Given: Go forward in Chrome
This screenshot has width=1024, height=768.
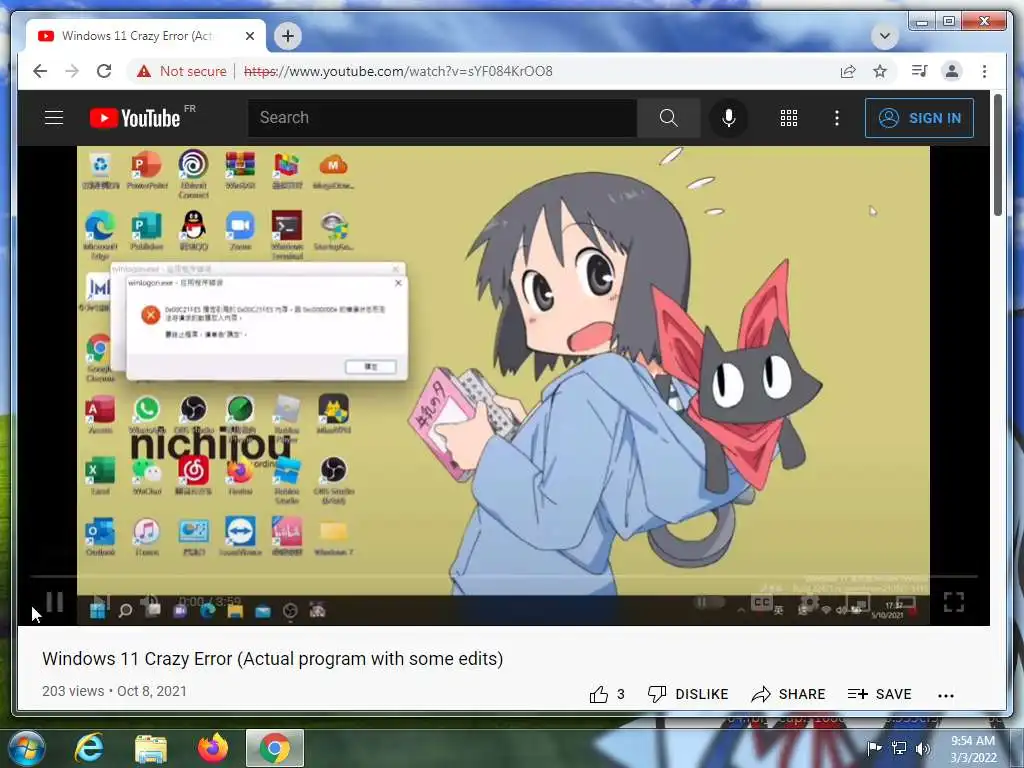Looking at the screenshot, I should (72, 71).
